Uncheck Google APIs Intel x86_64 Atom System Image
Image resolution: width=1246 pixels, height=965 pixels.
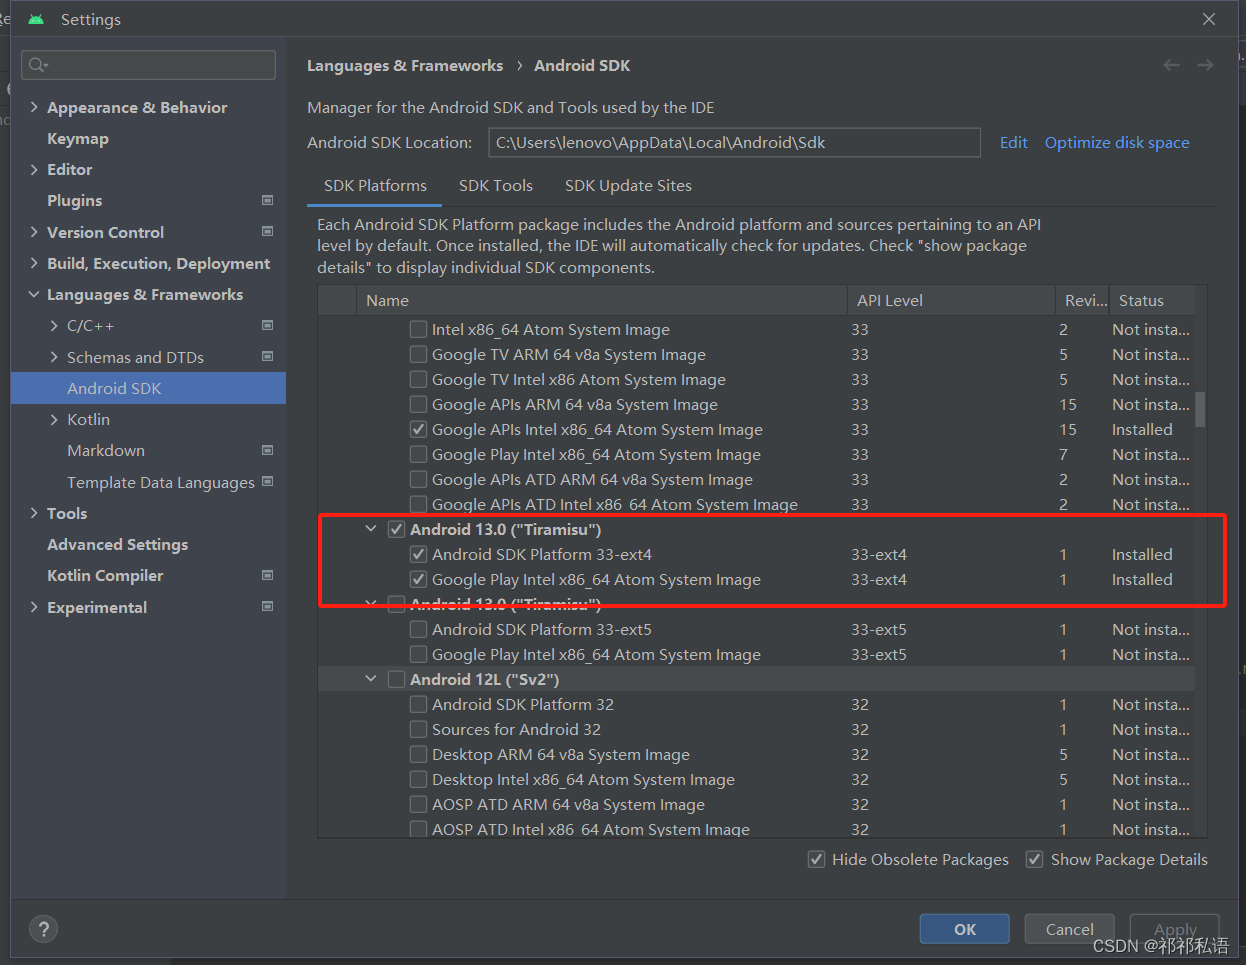pyautogui.click(x=419, y=429)
